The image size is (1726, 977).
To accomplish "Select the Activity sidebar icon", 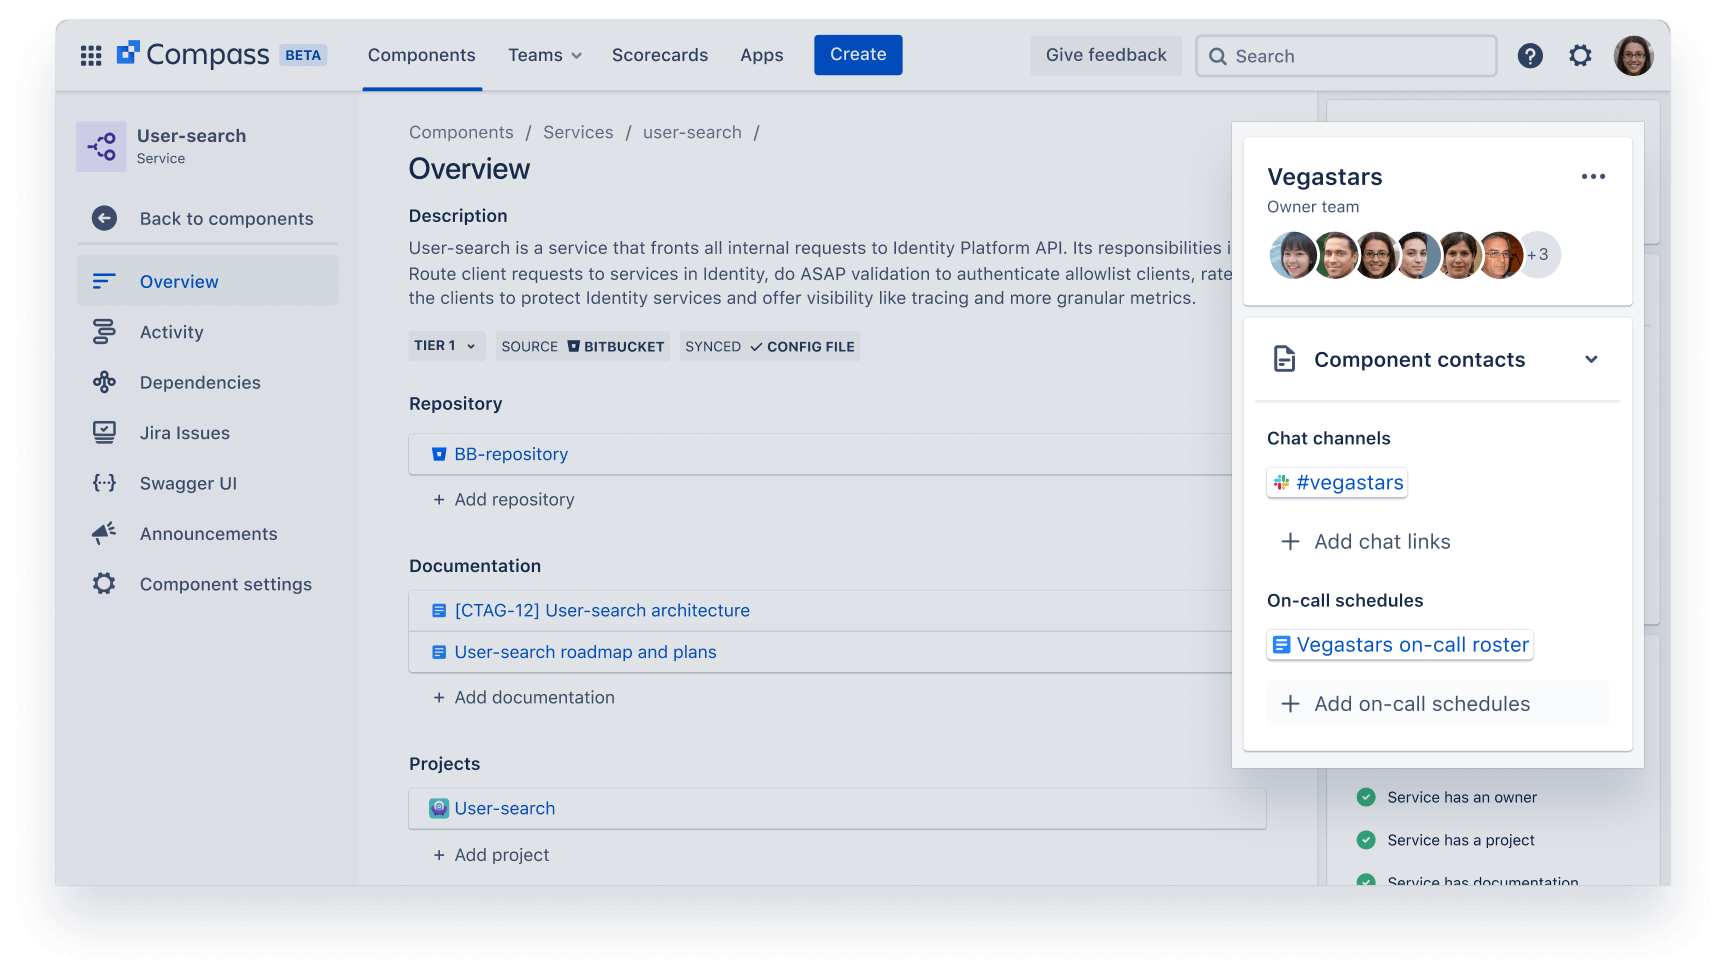I will coord(104,331).
